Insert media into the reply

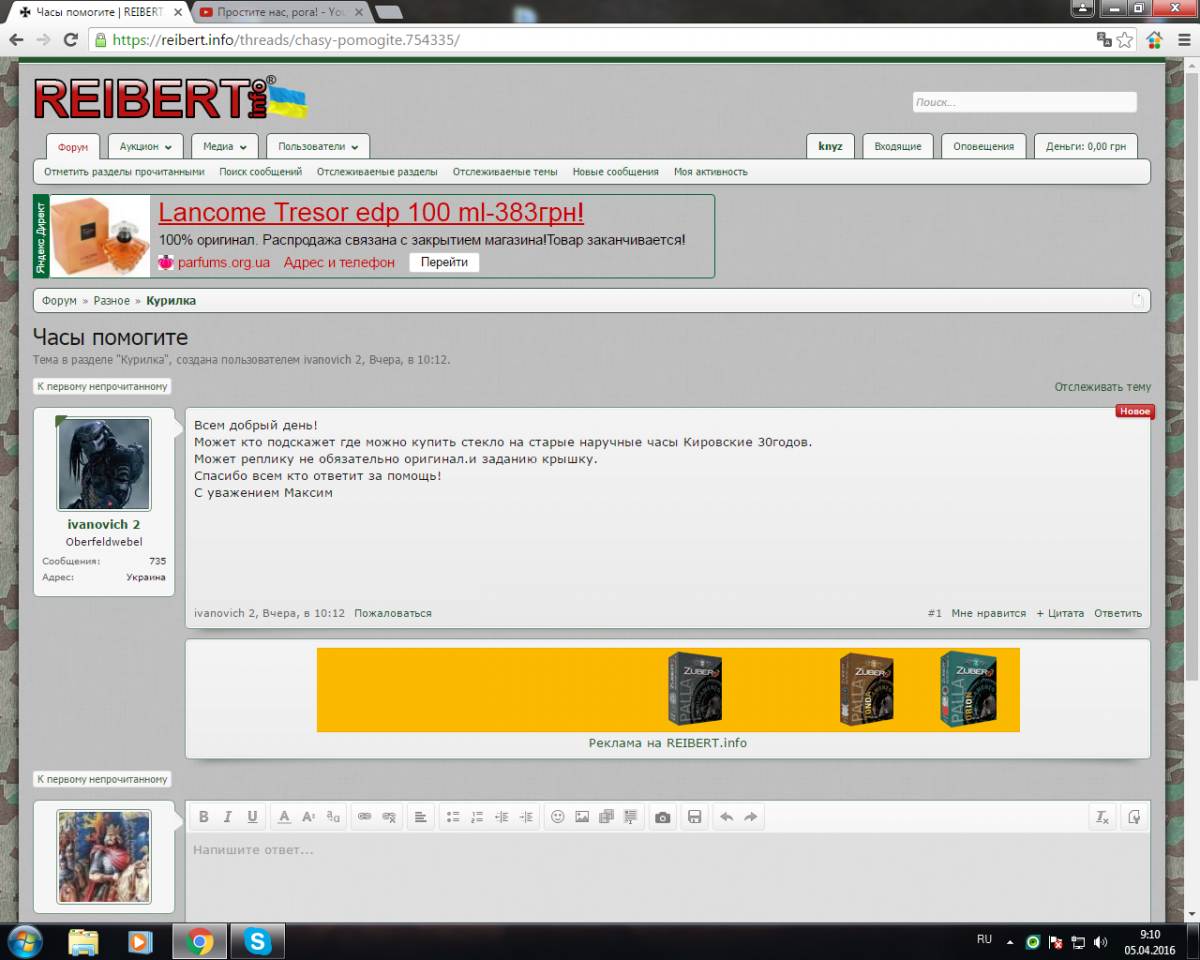(x=606, y=817)
